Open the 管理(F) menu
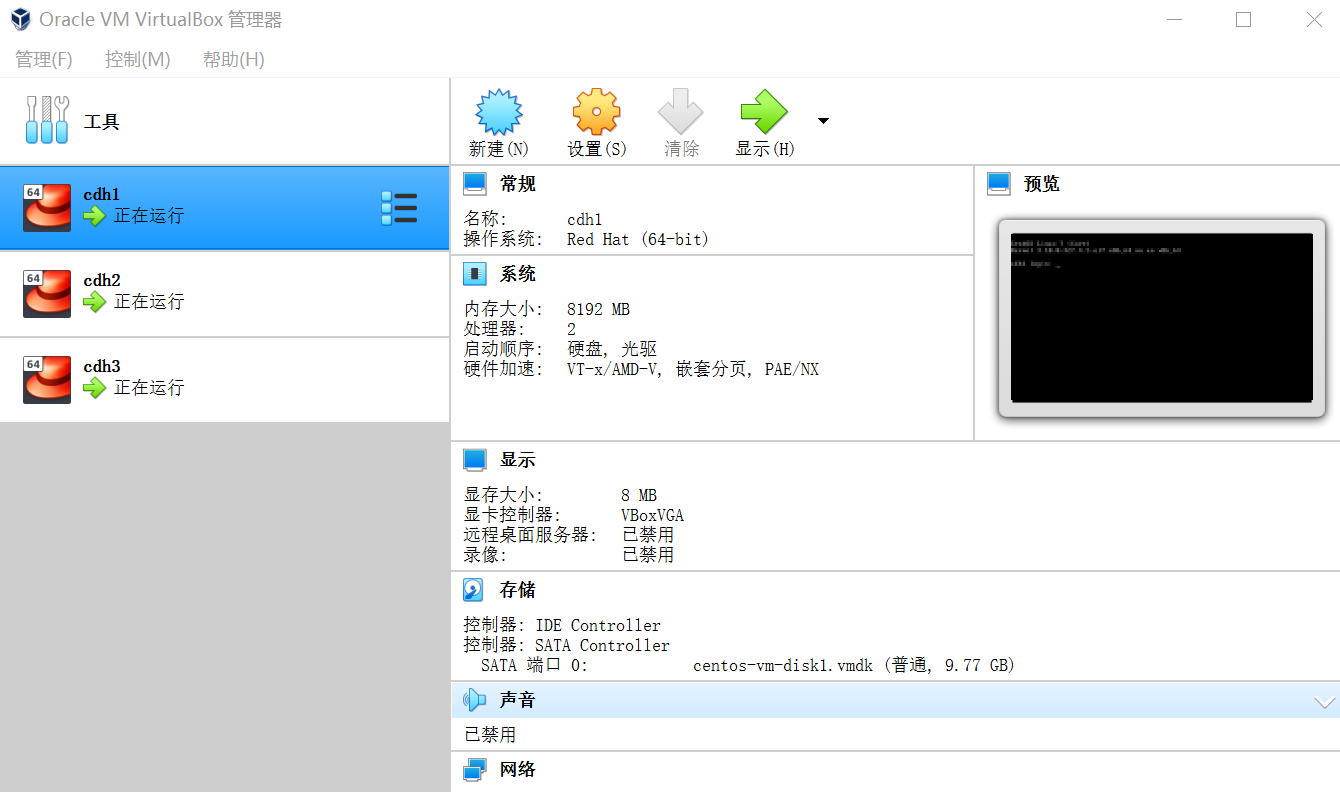 pos(43,59)
